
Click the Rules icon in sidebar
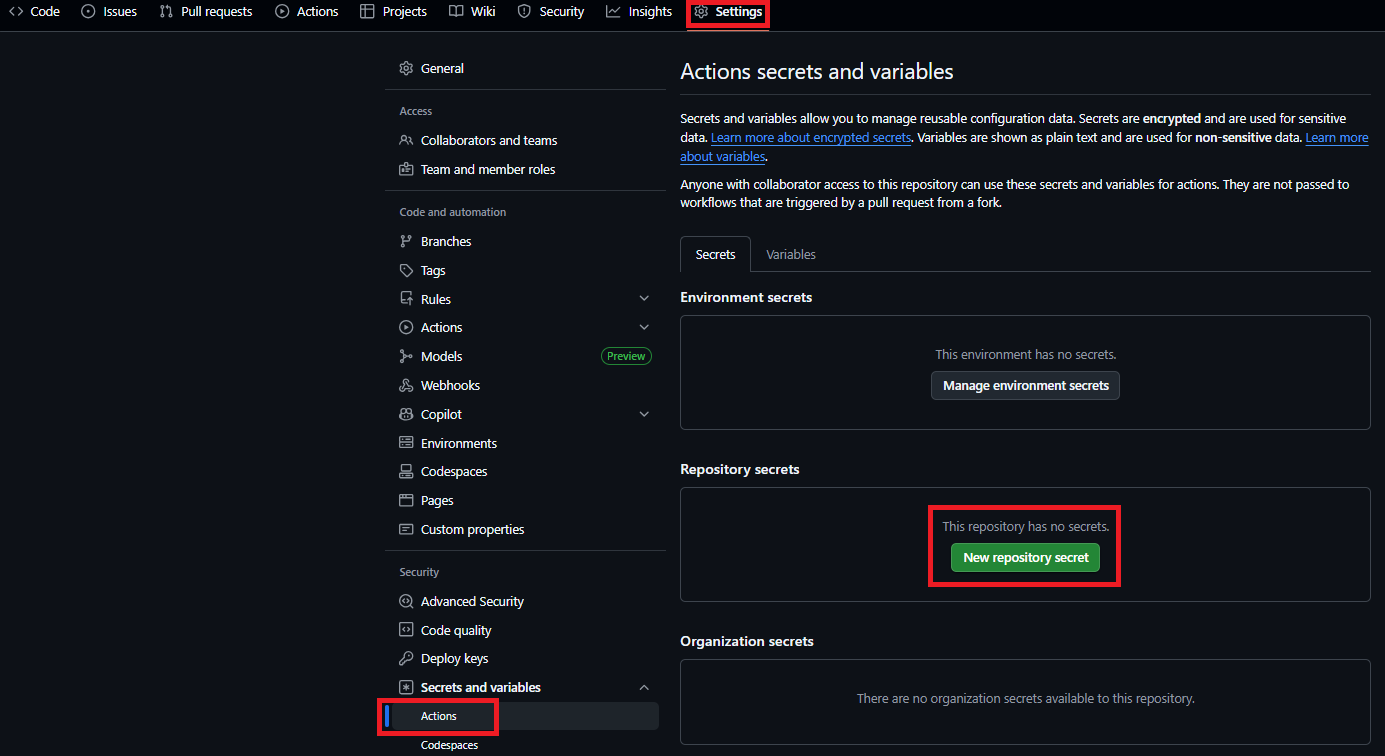[x=406, y=299]
